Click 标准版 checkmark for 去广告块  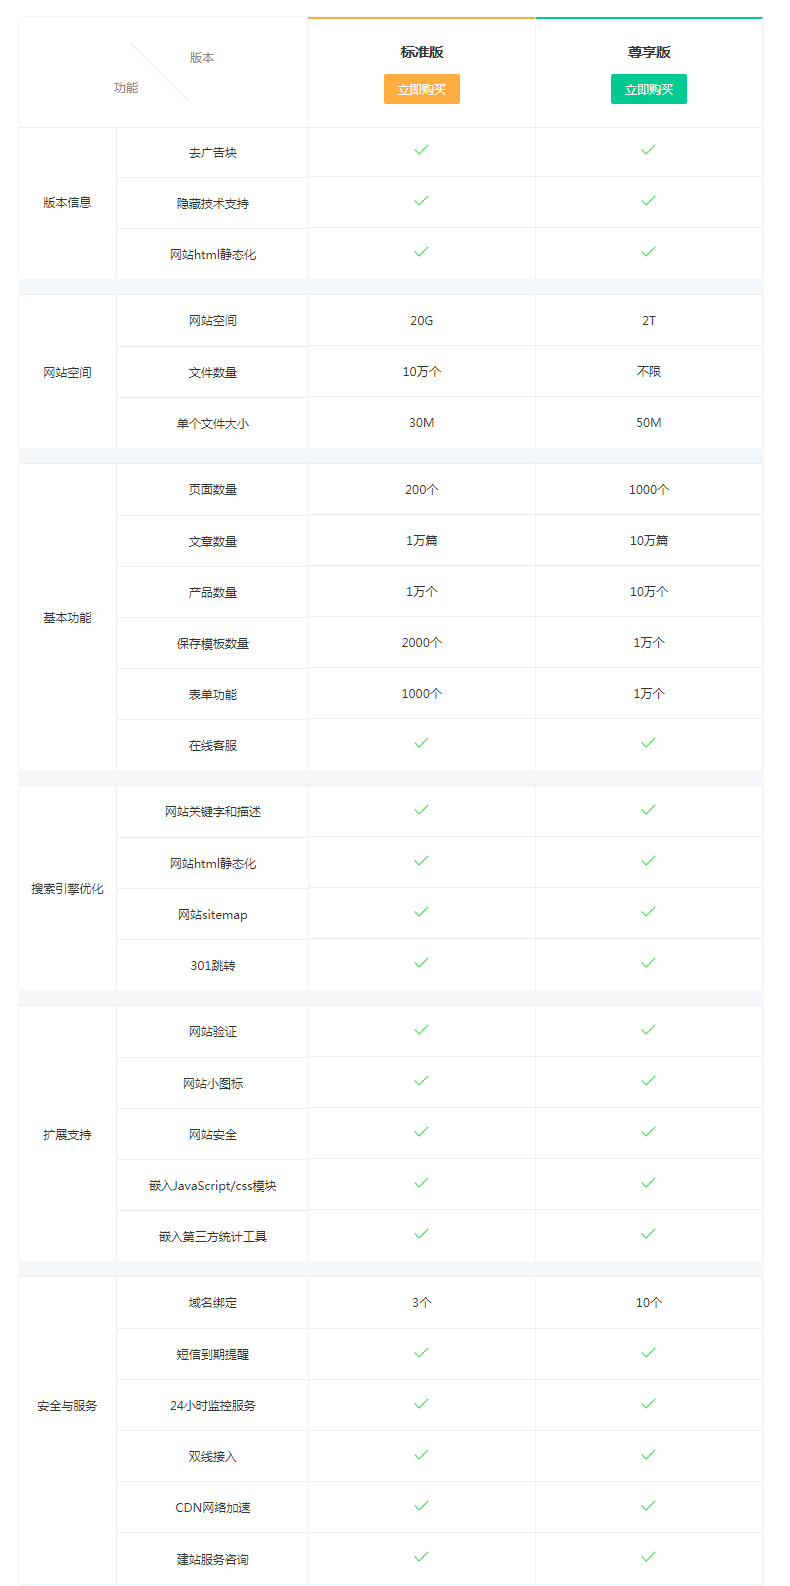[422, 150]
